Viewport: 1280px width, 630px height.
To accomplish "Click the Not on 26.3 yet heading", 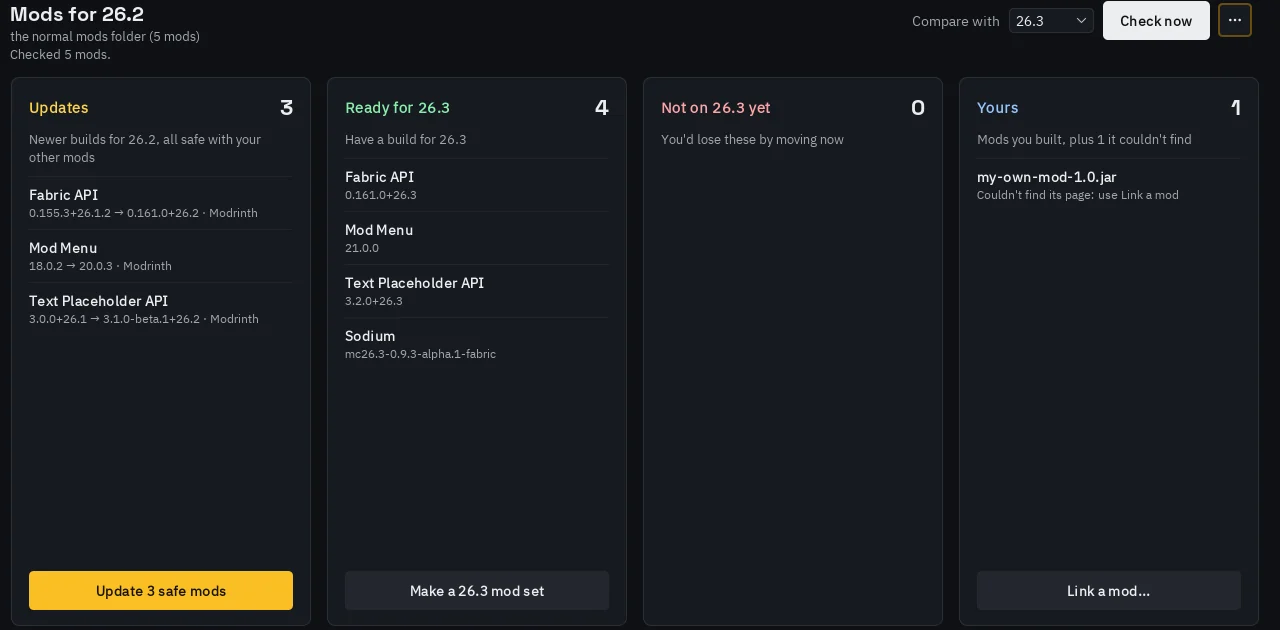I will tap(716, 107).
